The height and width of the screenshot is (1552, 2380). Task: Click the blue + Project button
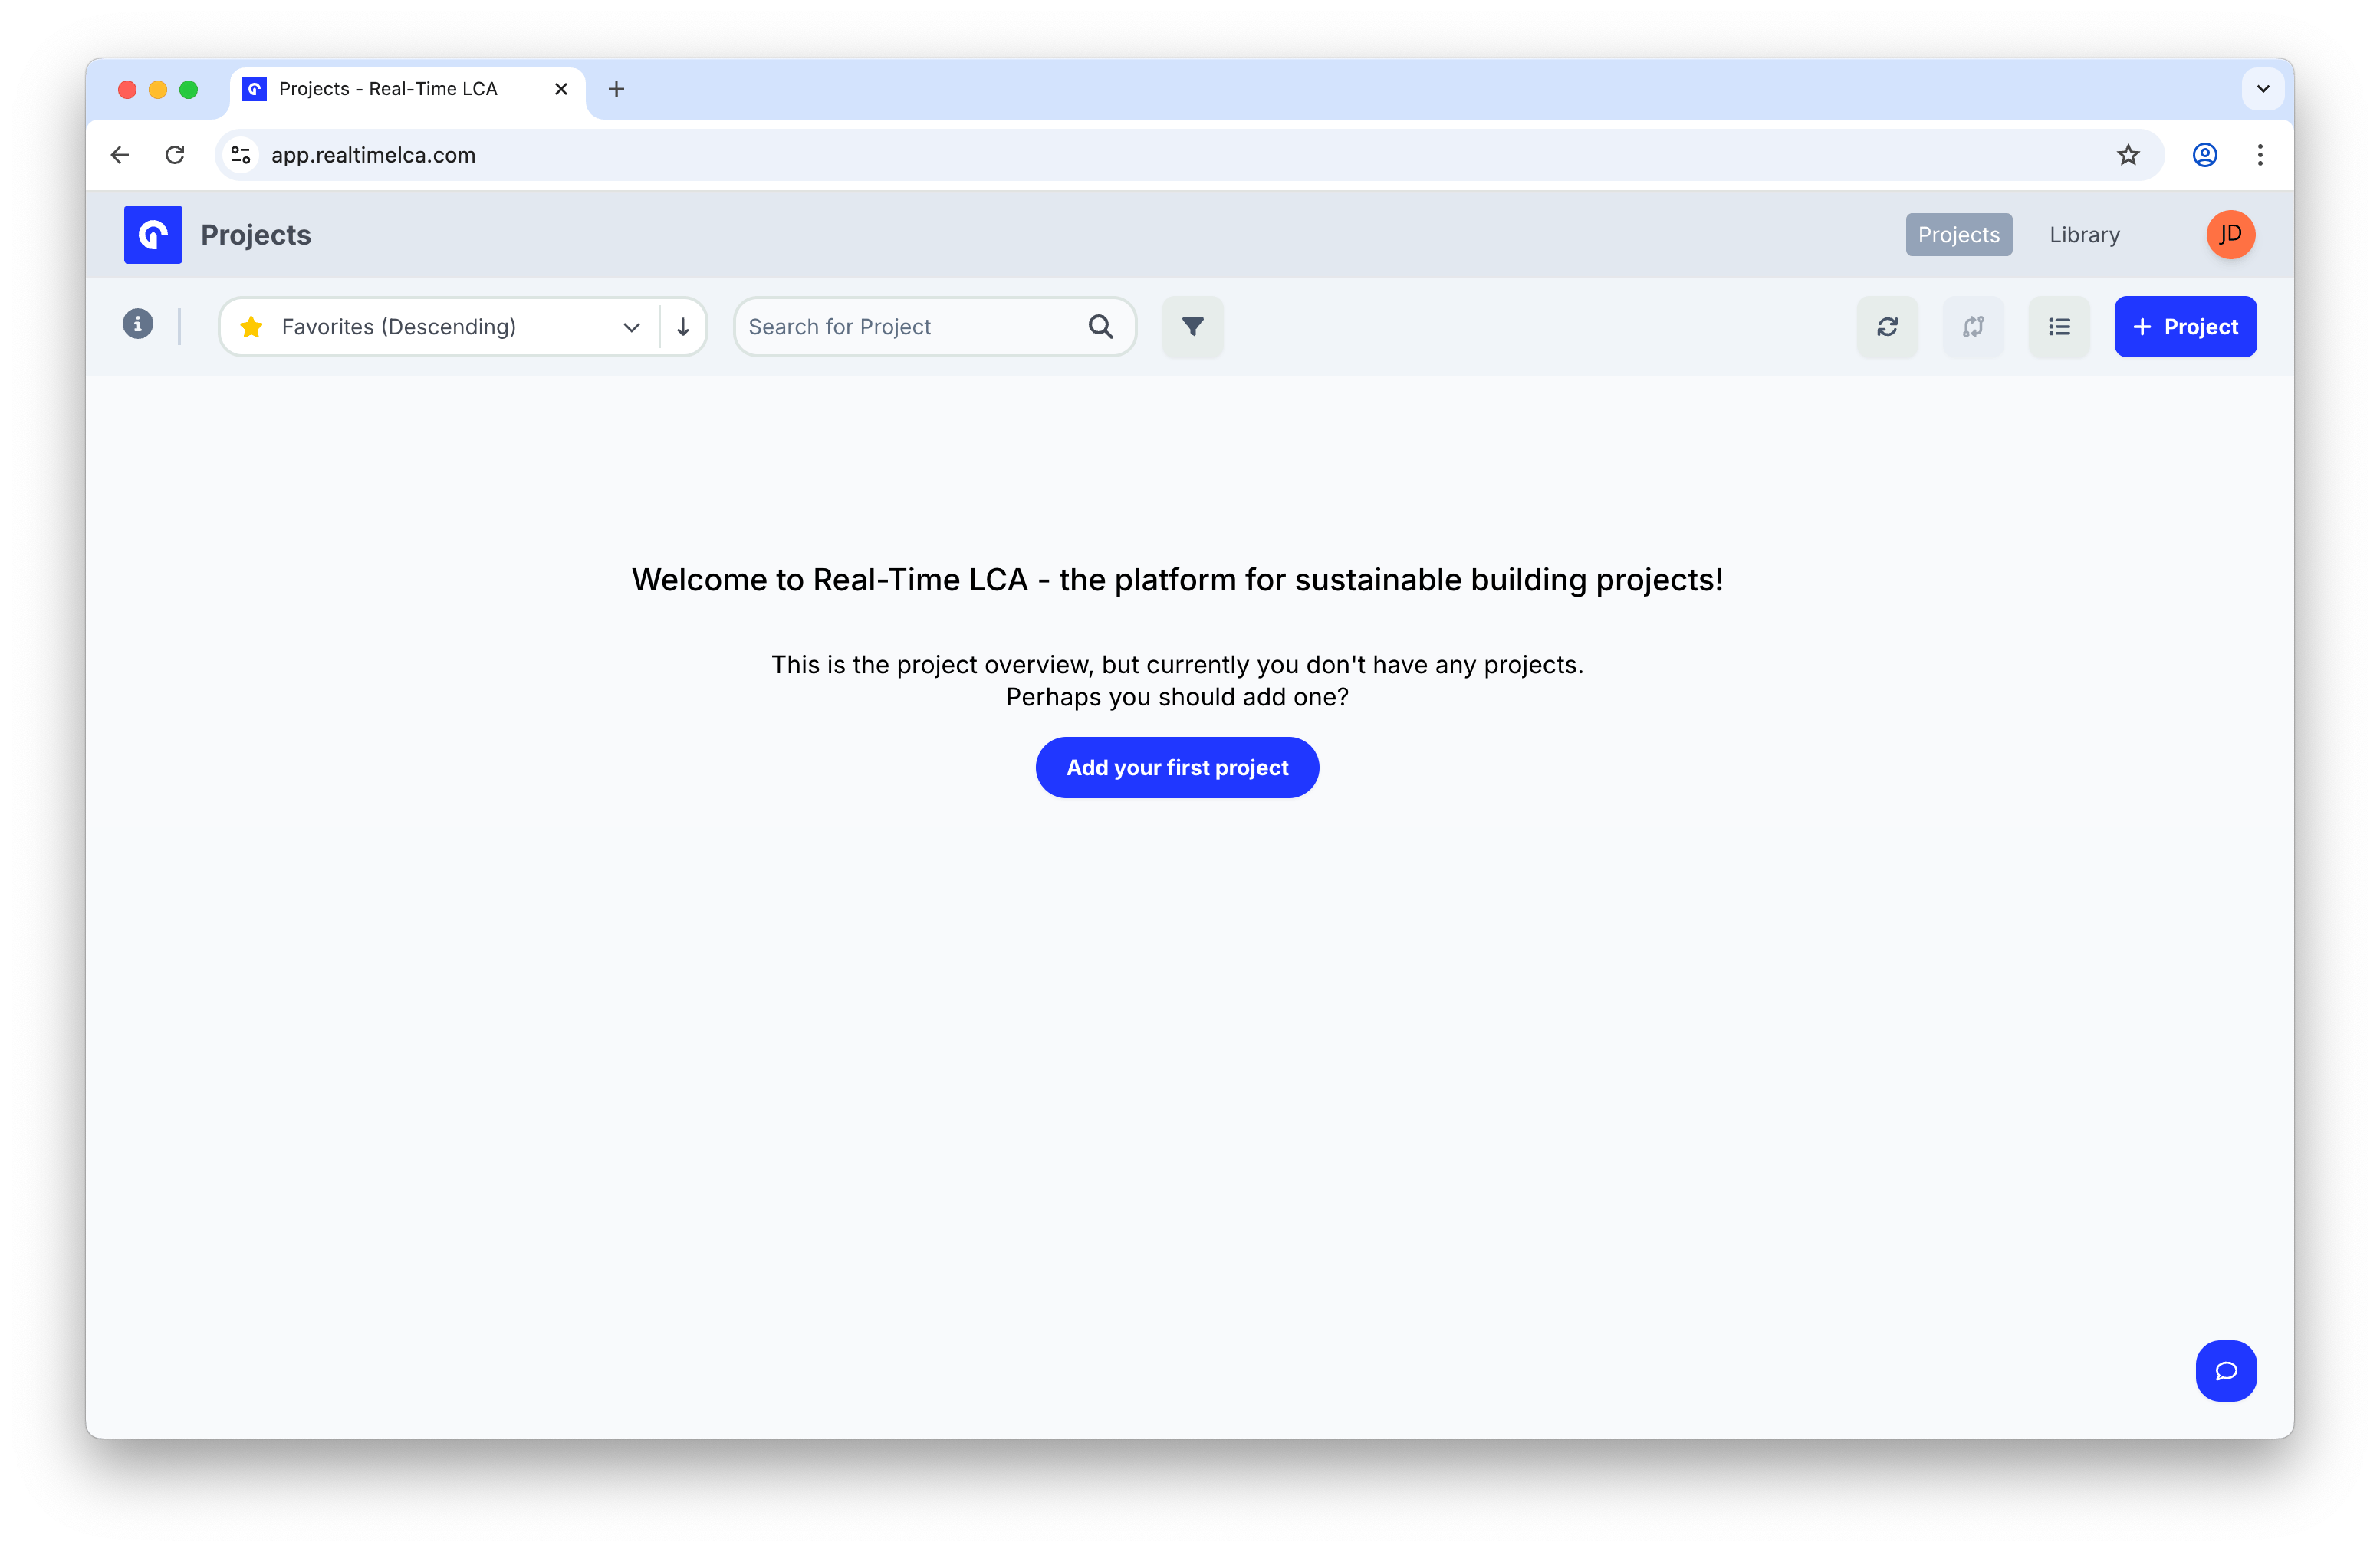tap(2185, 326)
